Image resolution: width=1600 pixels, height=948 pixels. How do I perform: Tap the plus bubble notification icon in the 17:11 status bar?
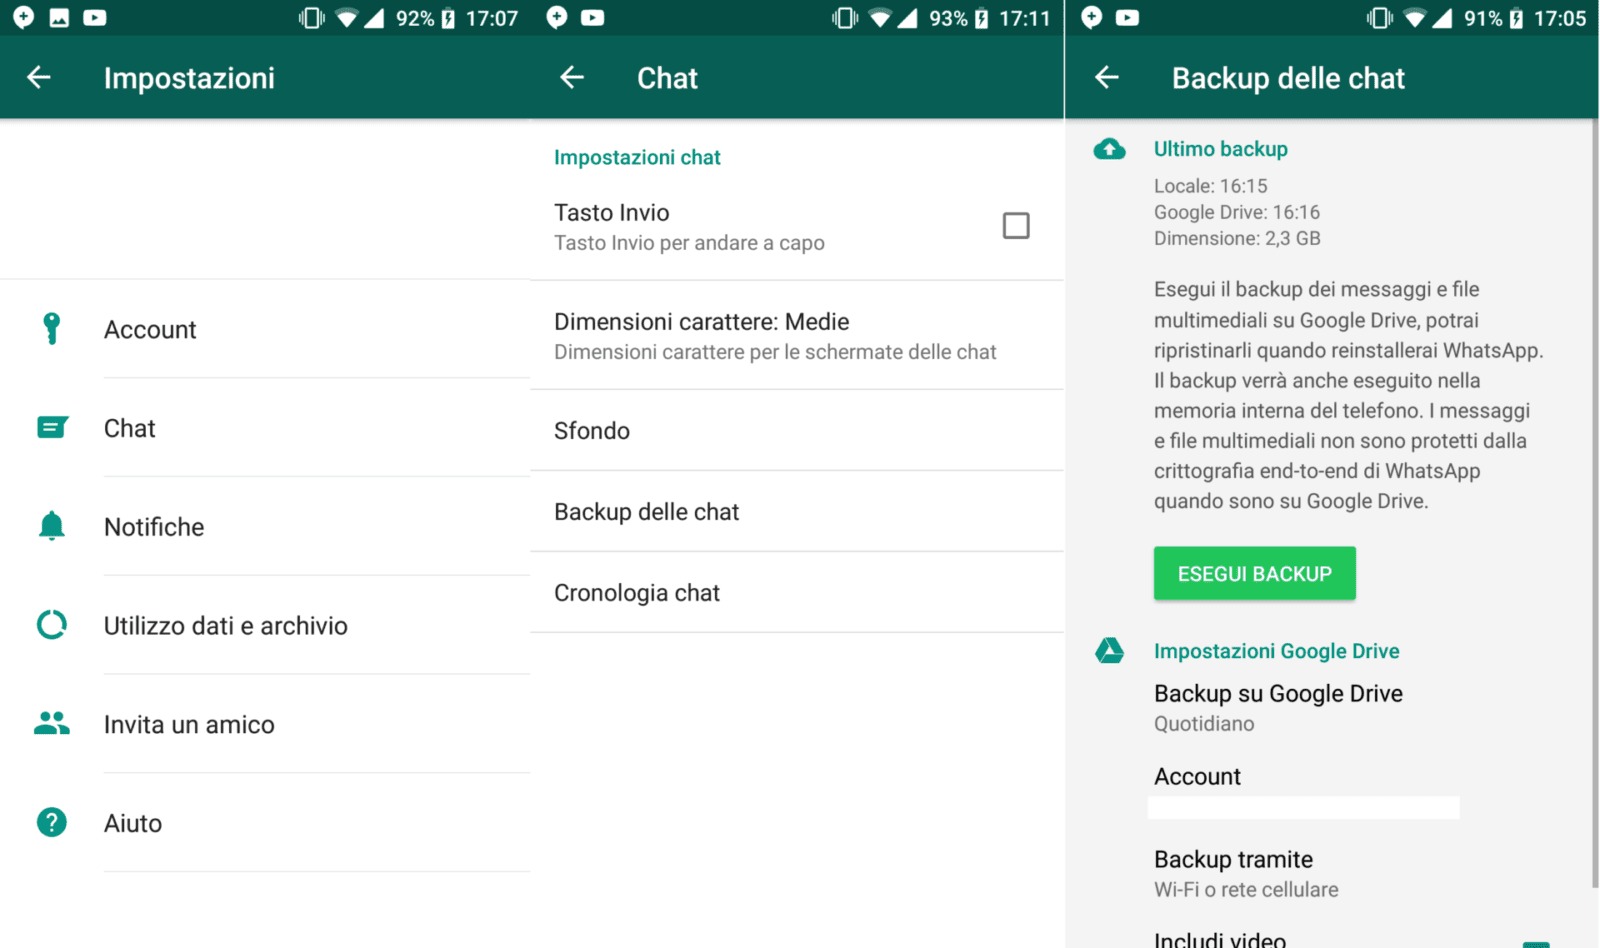[x=557, y=18]
